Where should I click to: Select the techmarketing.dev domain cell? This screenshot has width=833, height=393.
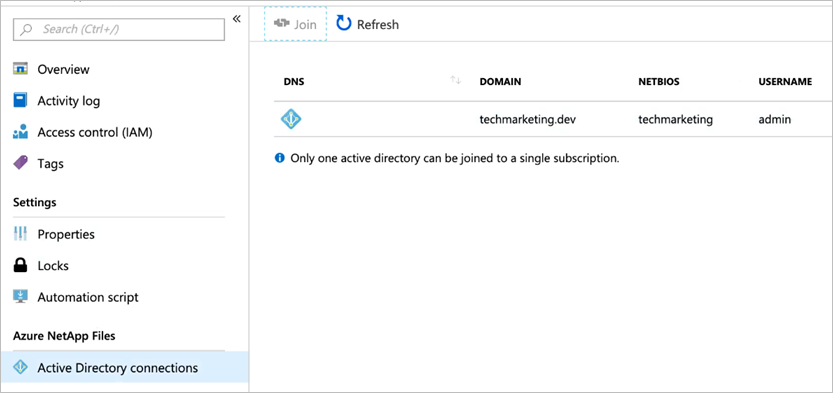pyautogui.click(x=528, y=119)
